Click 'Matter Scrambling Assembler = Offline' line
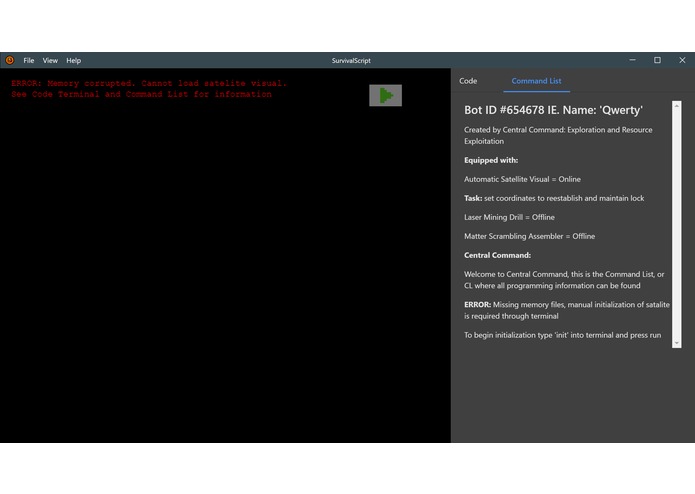 [529, 237]
